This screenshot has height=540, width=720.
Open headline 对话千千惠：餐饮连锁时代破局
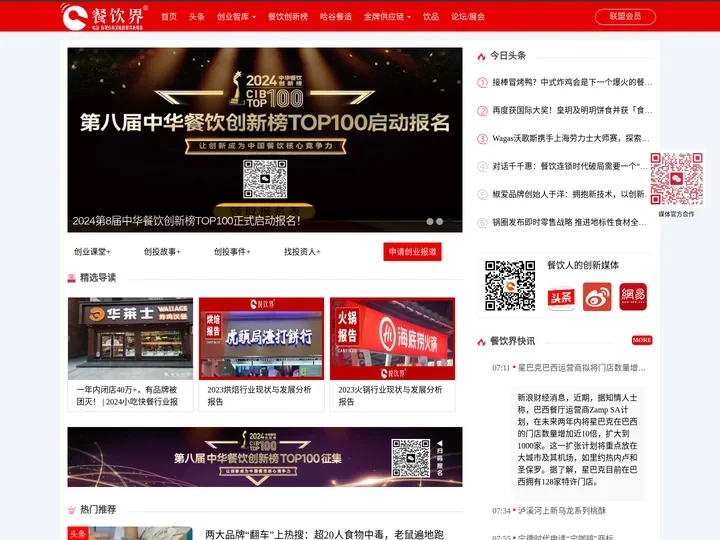click(x=570, y=166)
